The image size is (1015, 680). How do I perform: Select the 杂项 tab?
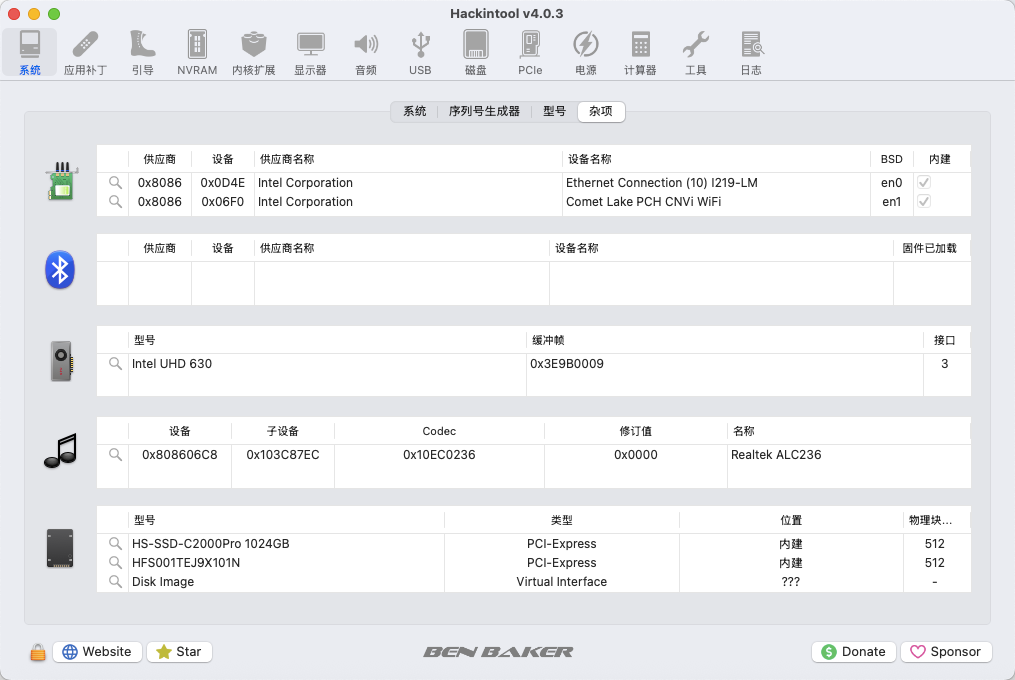pos(601,111)
